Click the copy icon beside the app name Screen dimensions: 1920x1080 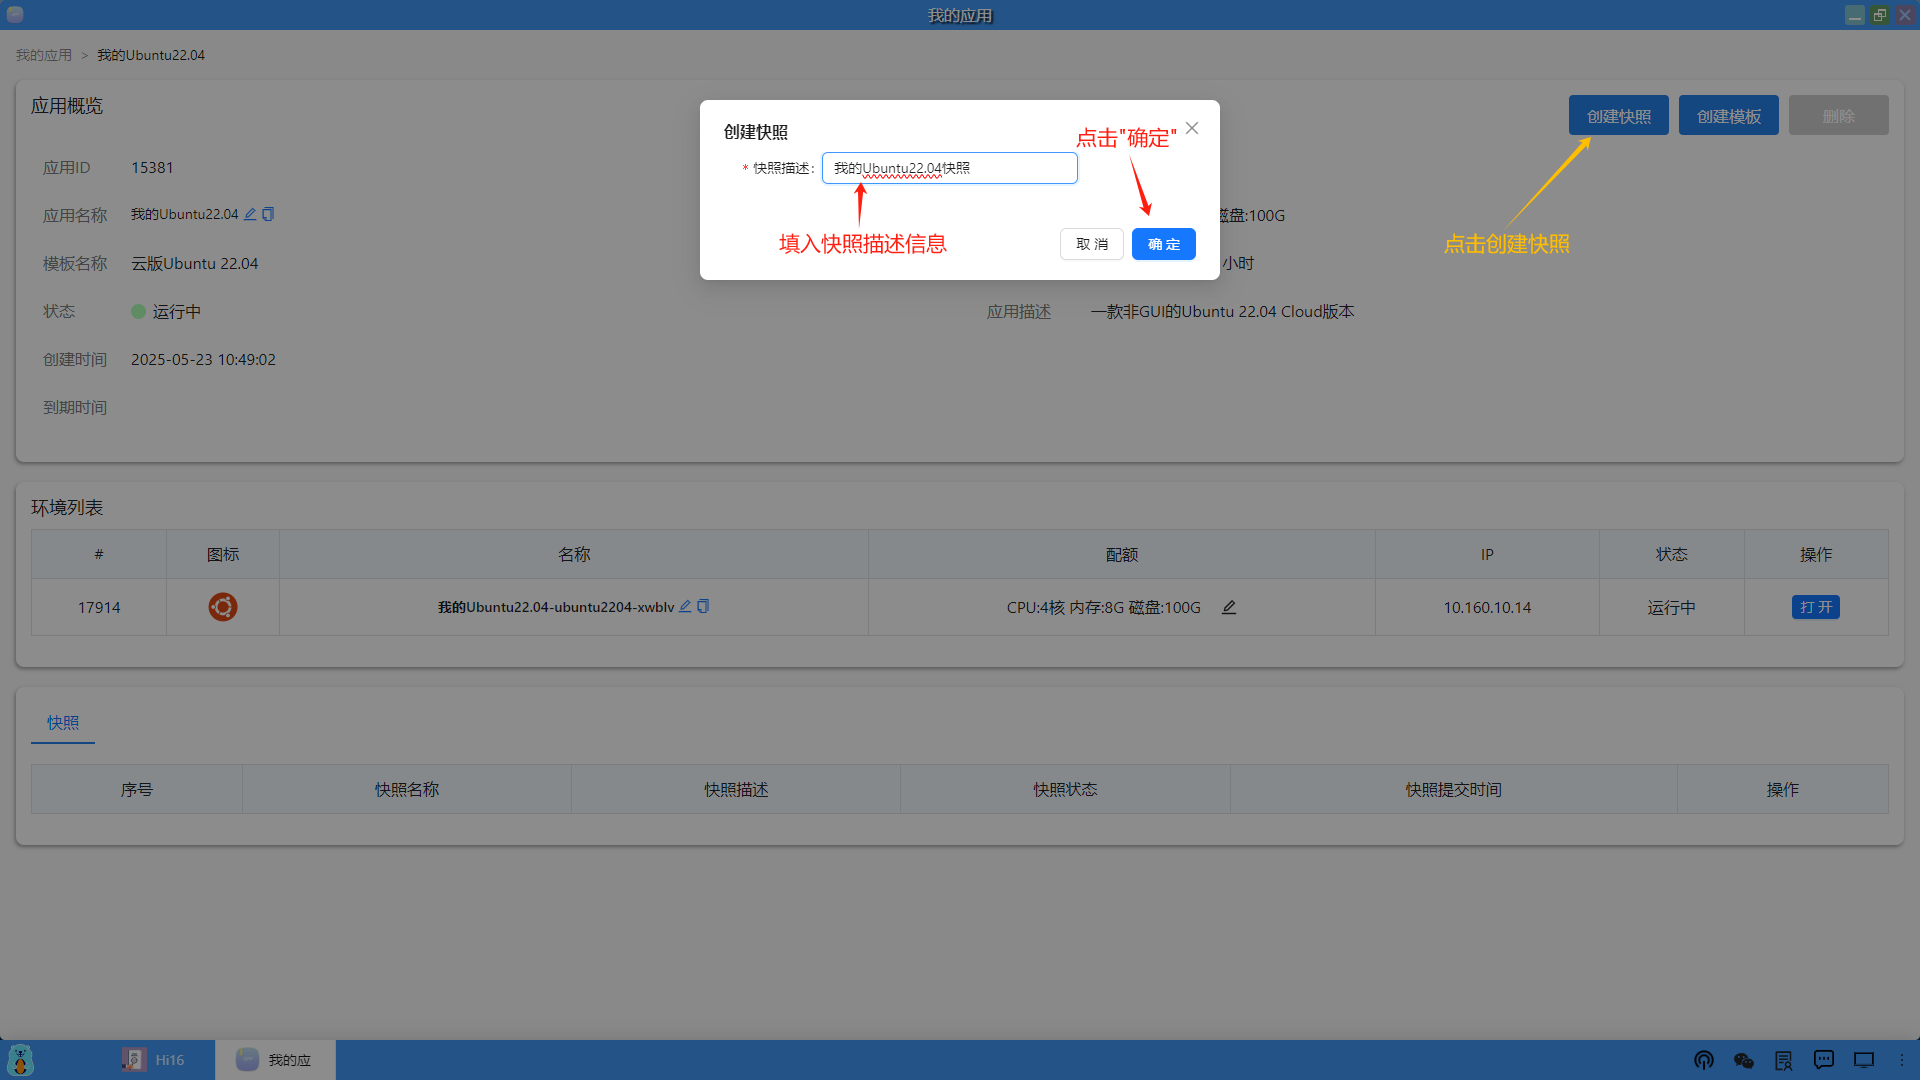(266, 214)
